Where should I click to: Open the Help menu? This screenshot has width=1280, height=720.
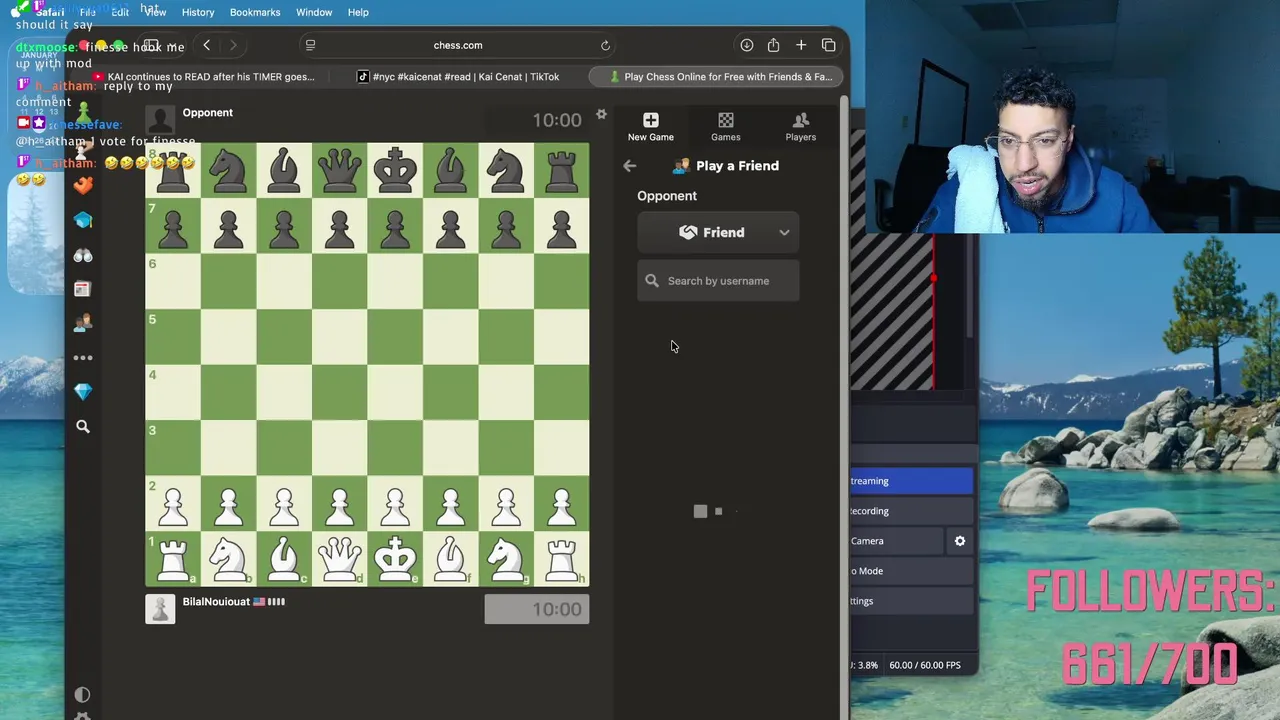(358, 12)
